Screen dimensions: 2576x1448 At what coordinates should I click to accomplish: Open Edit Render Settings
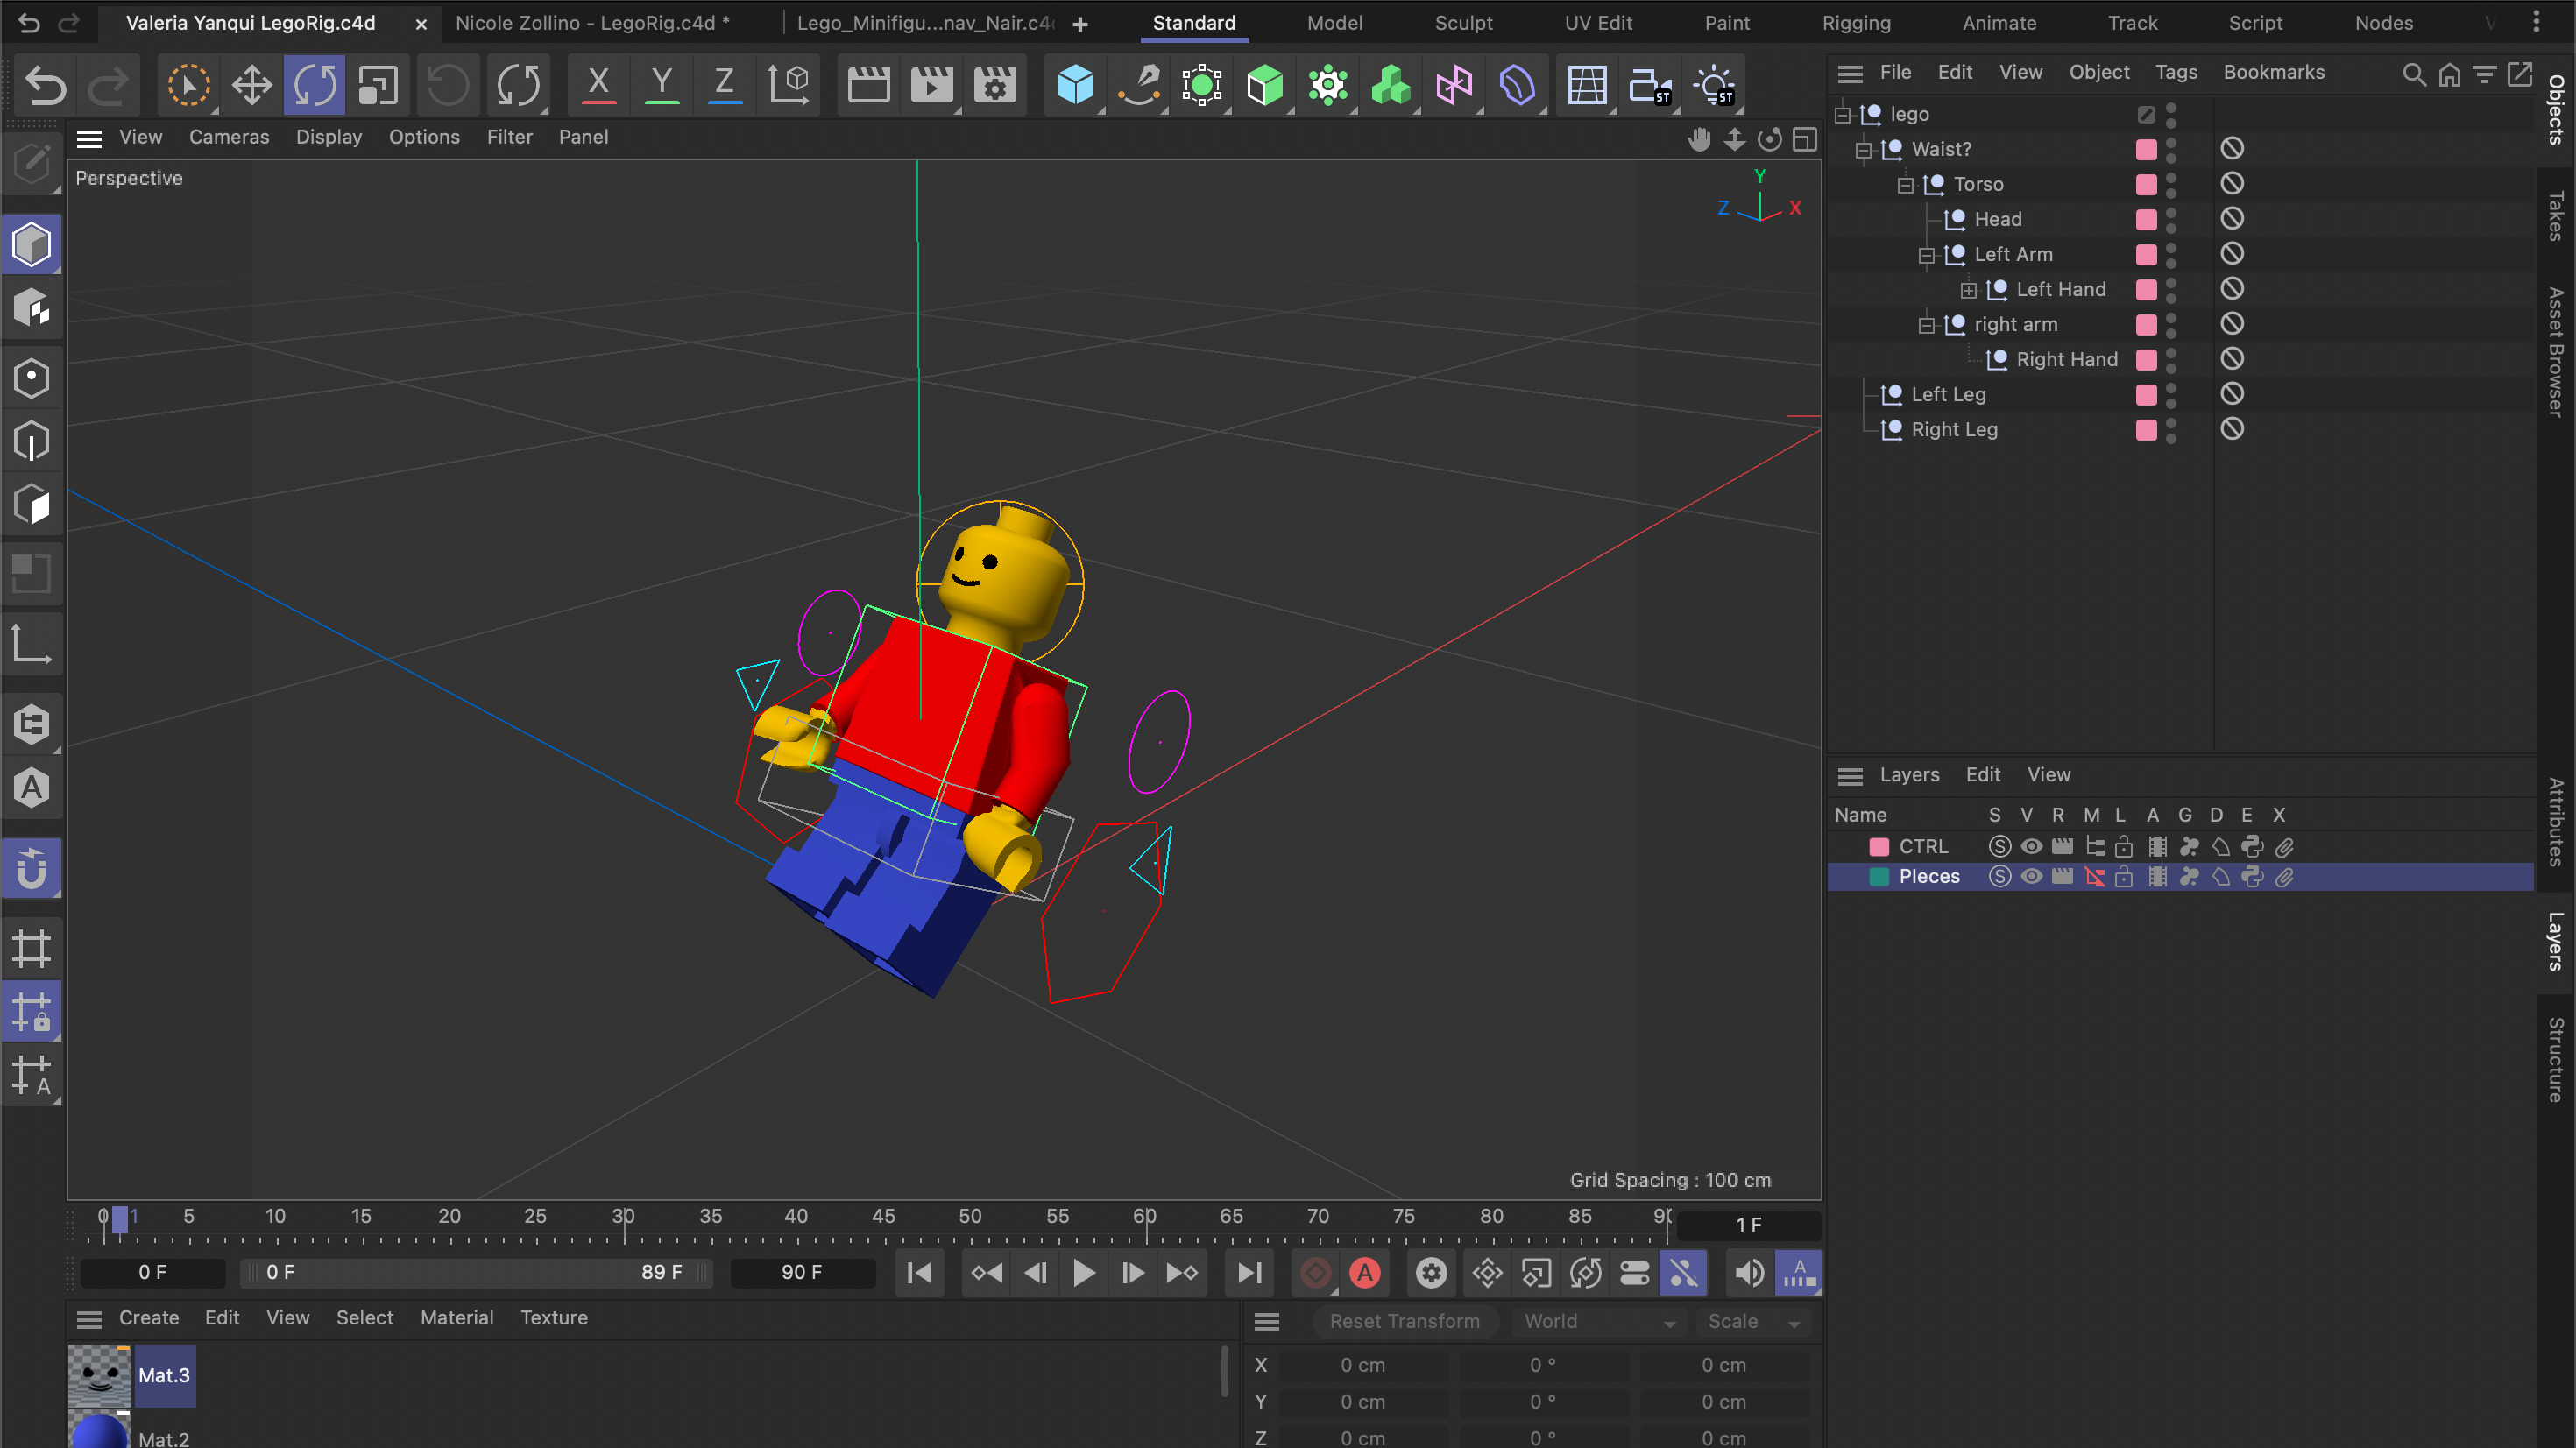[x=994, y=85]
